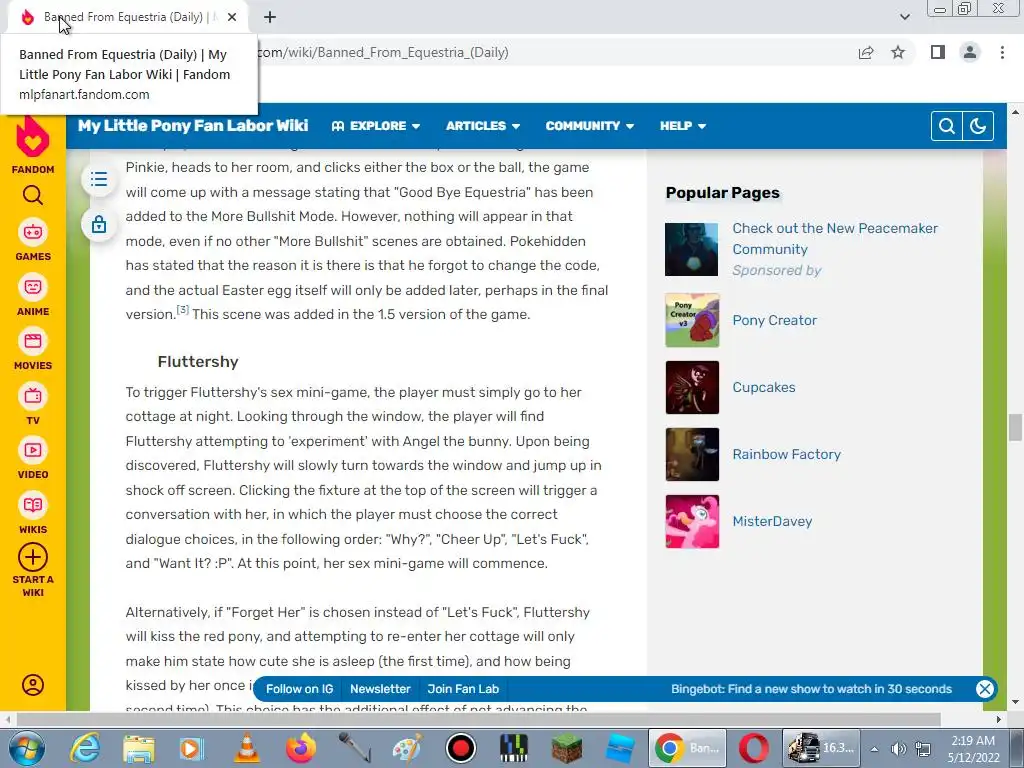Viewport: 1024px width, 768px height.
Task: Click Start a Wiki plus icon
Action: pos(33,557)
